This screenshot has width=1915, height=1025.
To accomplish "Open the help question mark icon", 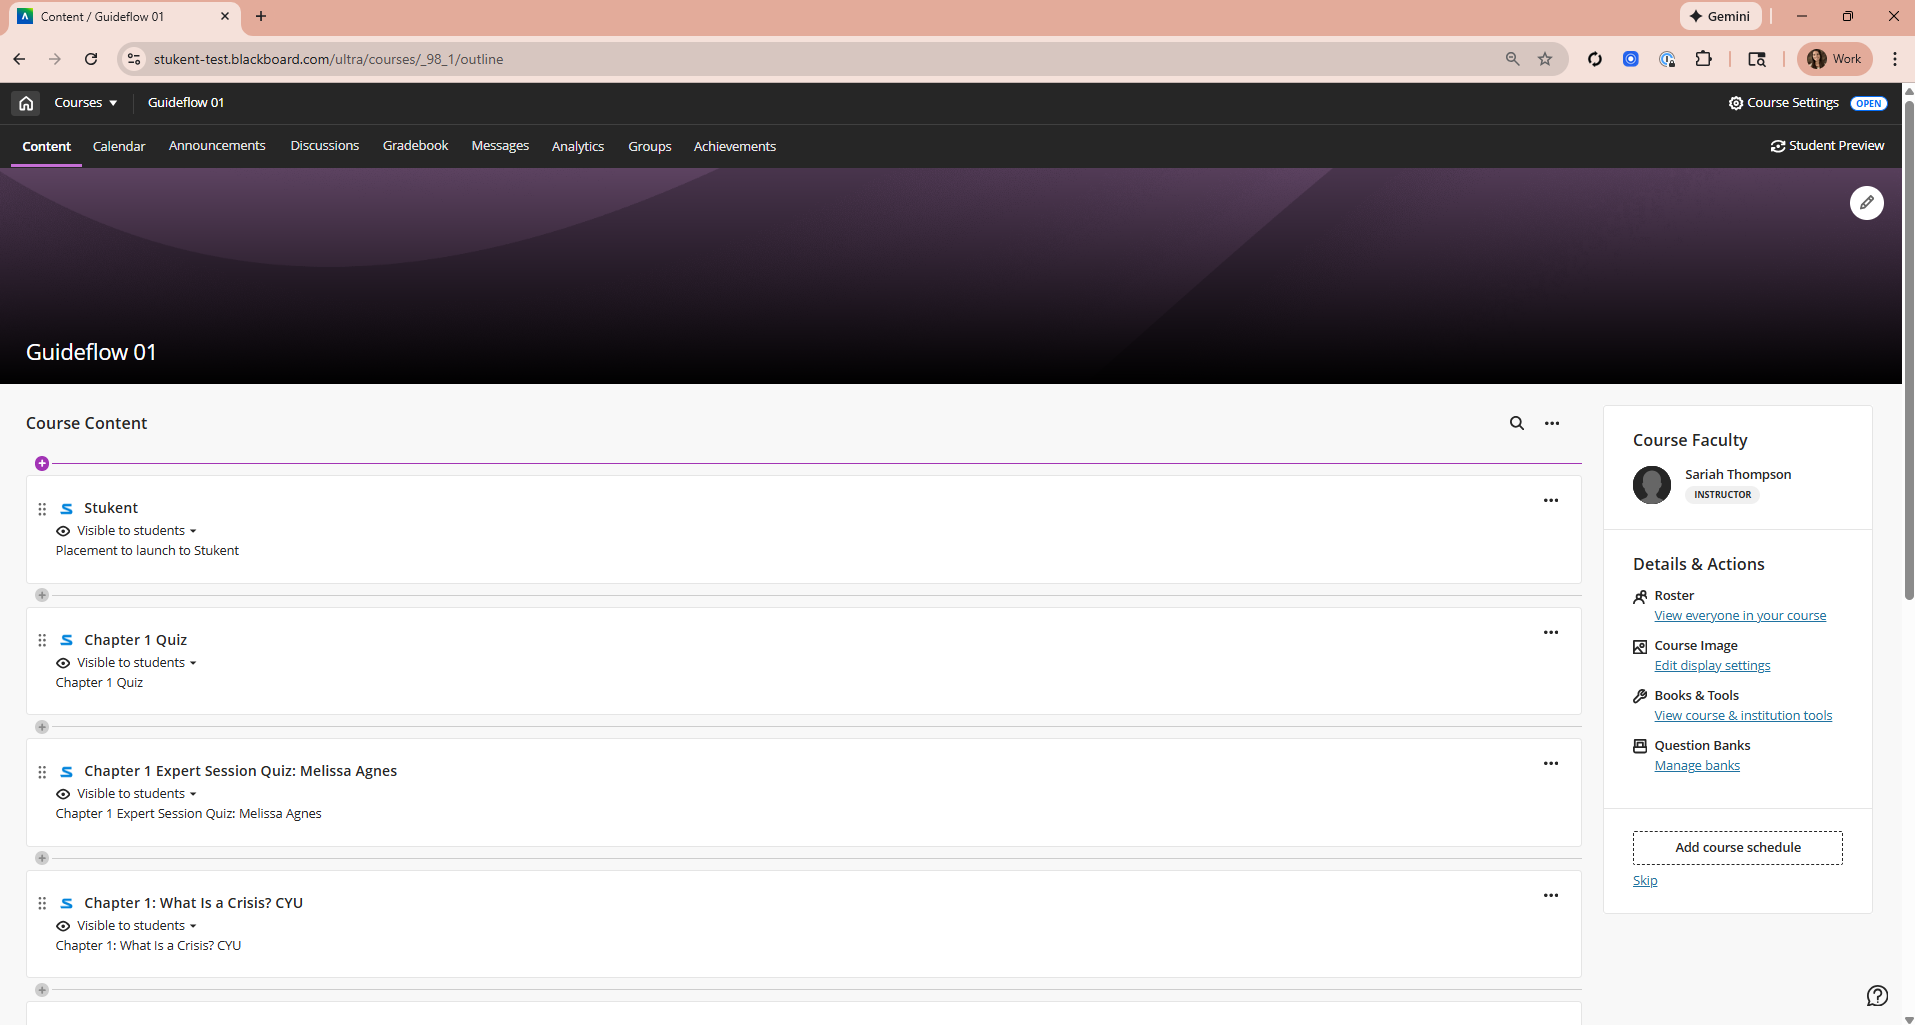I will click(1877, 995).
